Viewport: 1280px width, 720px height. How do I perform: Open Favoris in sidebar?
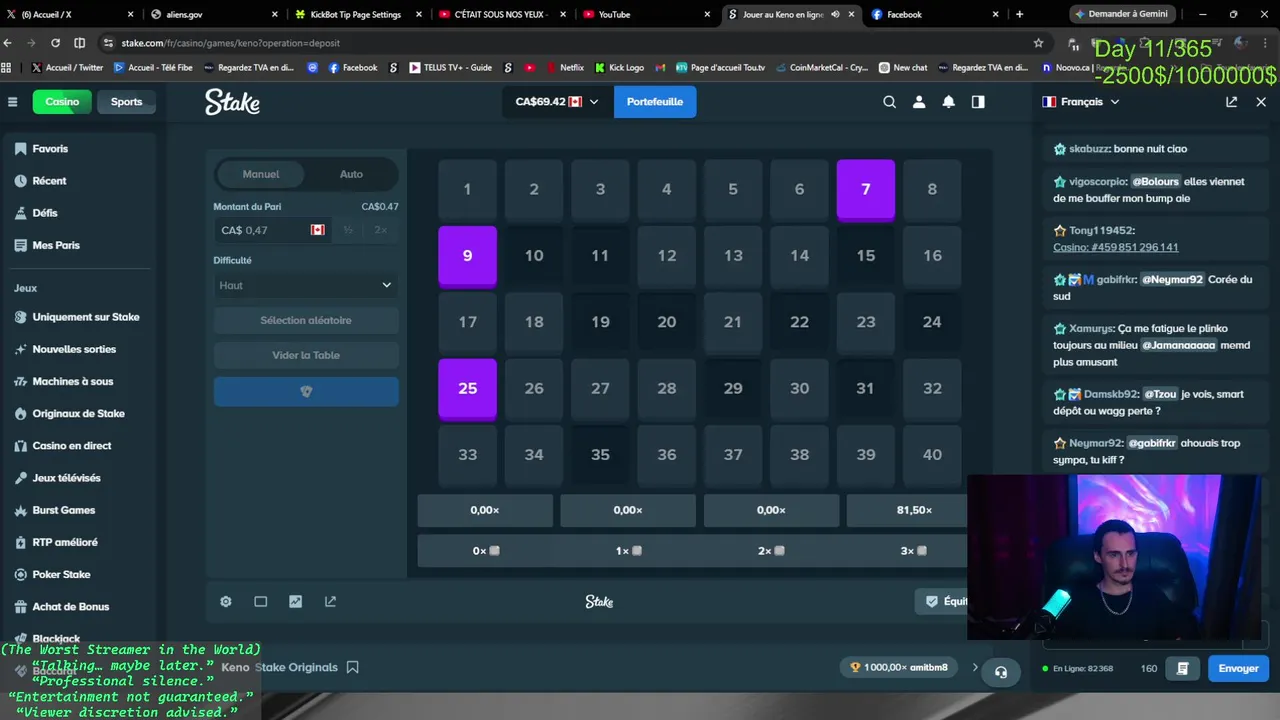[80, 149]
